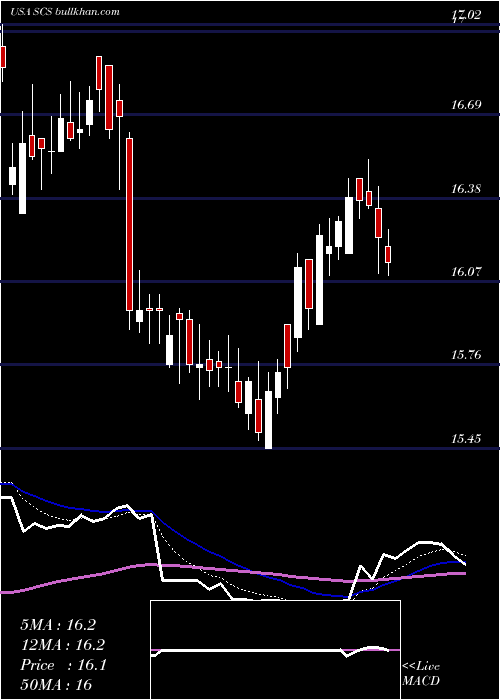Select the 16.07 price axis label

click(466, 271)
